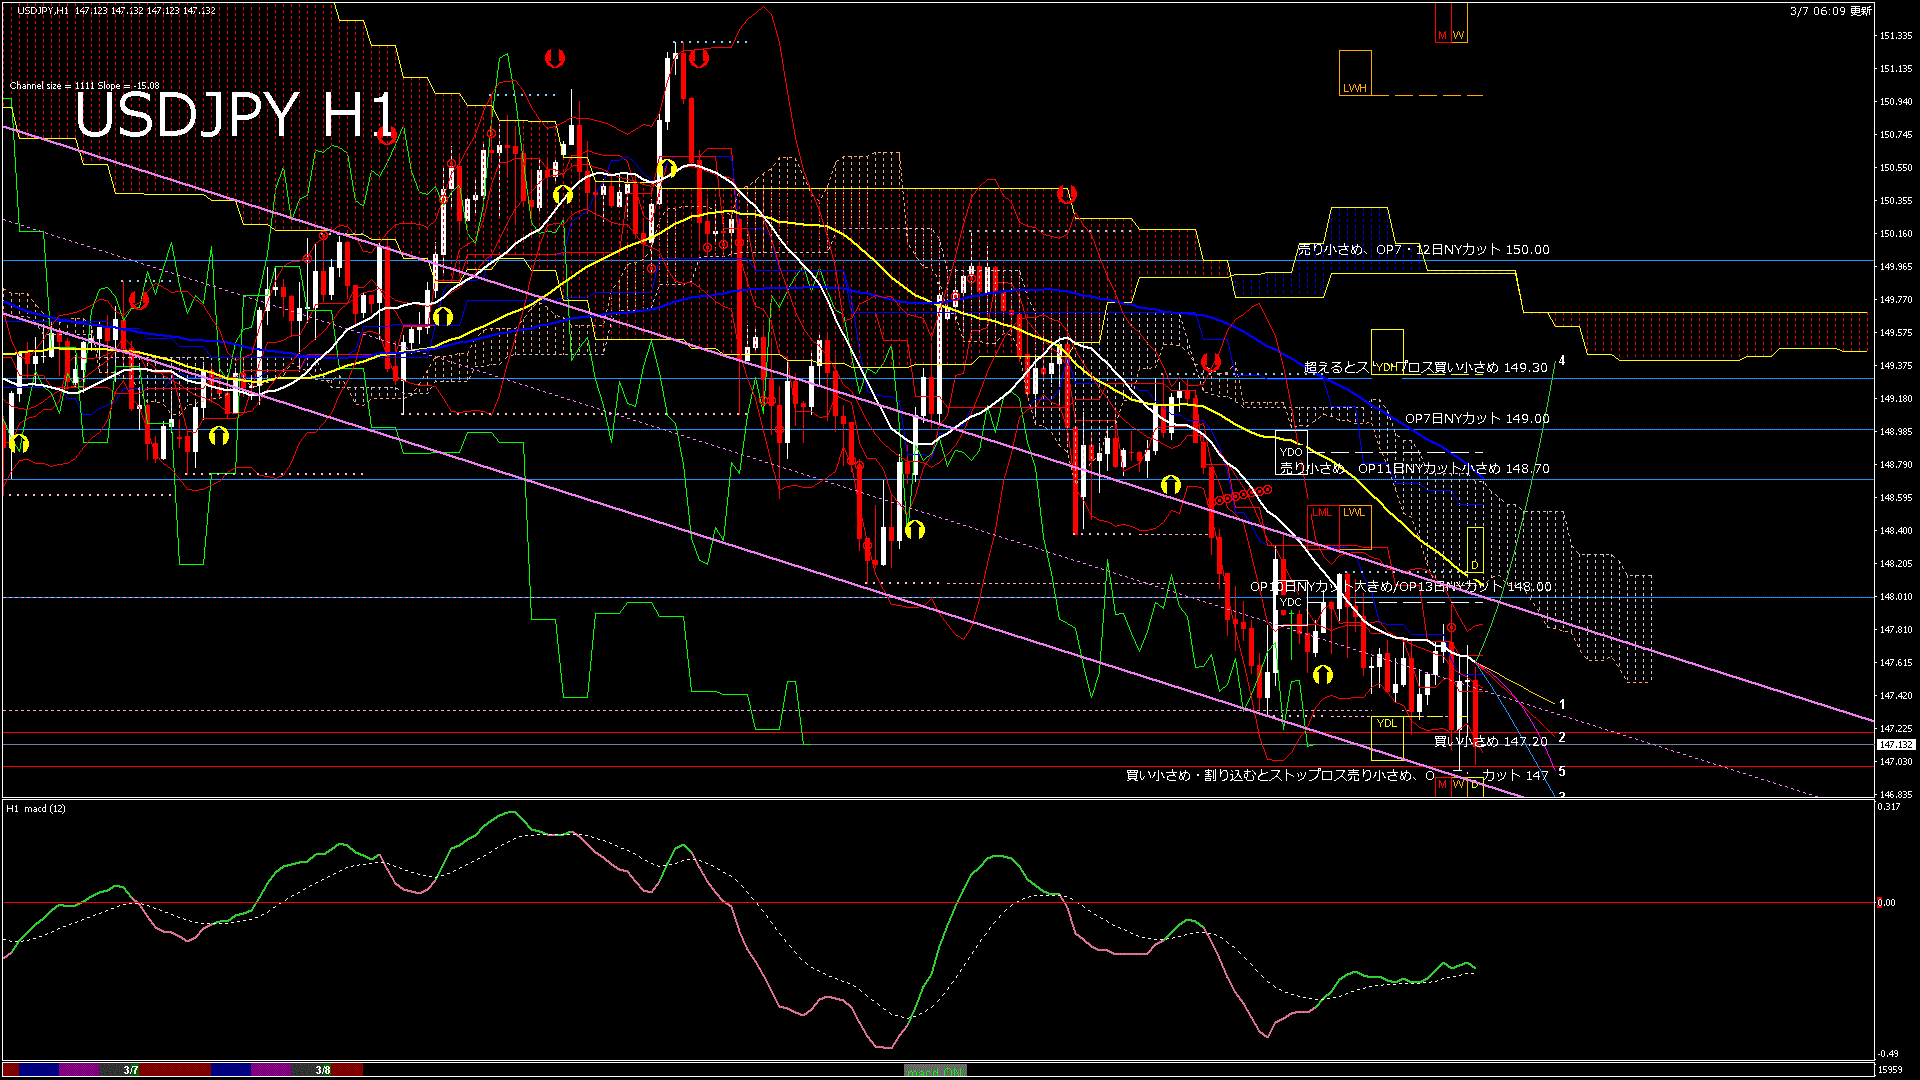This screenshot has height=1080, width=1920.
Task: Click the 3/8 date marker
Action: coord(322,1070)
